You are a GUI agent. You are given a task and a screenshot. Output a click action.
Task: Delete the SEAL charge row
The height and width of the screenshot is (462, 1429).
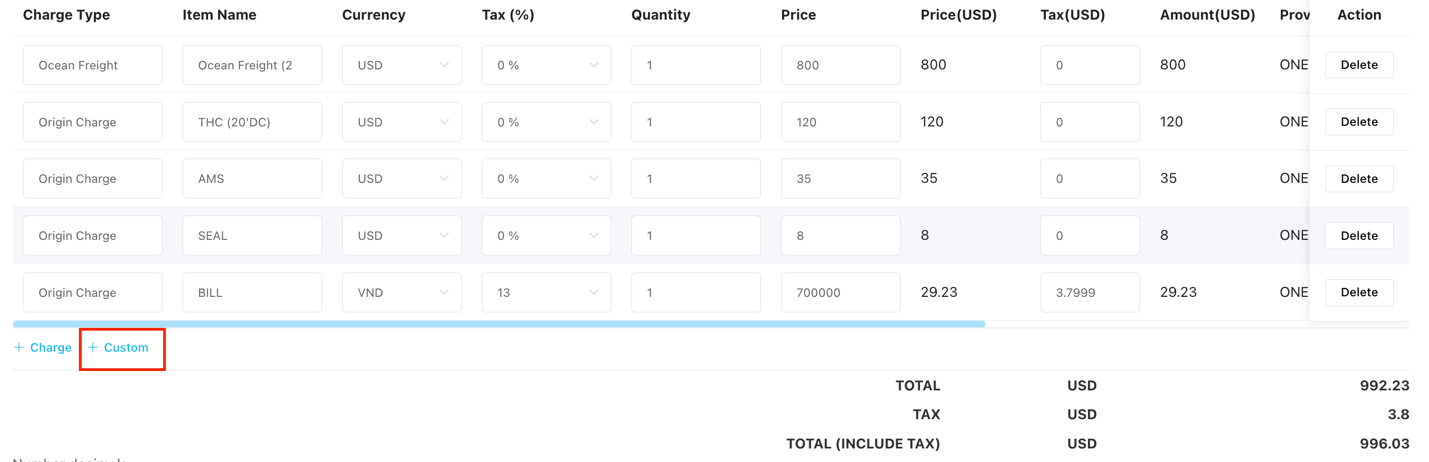(x=1358, y=236)
